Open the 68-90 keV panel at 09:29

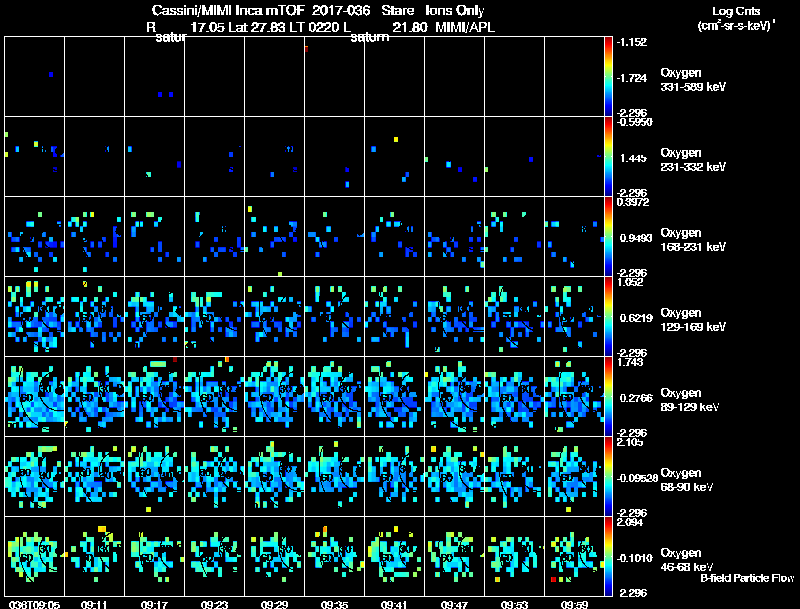point(274,476)
